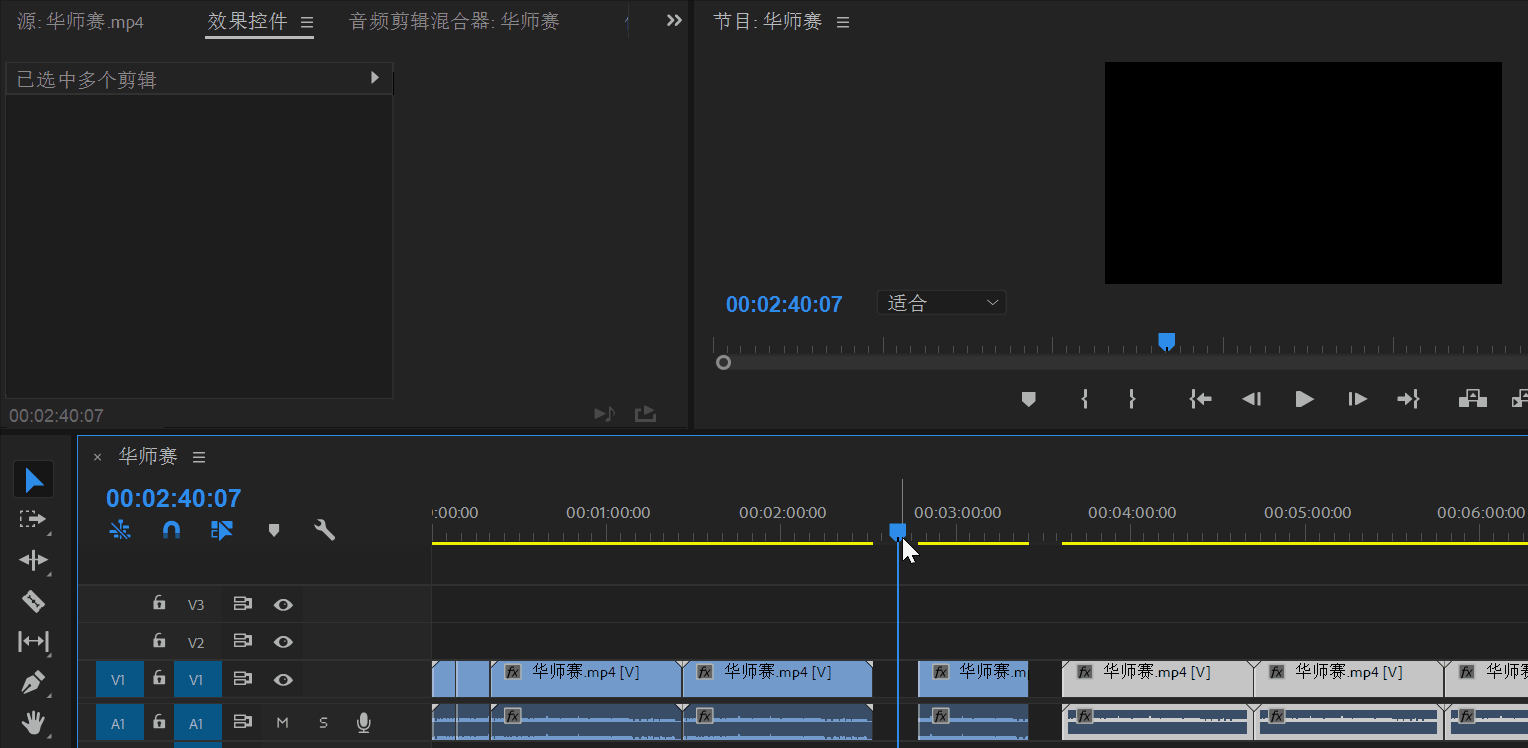Image resolution: width=1528 pixels, height=748 pixels.
Task: Pick the Hand tool
Action: [33, 721]
